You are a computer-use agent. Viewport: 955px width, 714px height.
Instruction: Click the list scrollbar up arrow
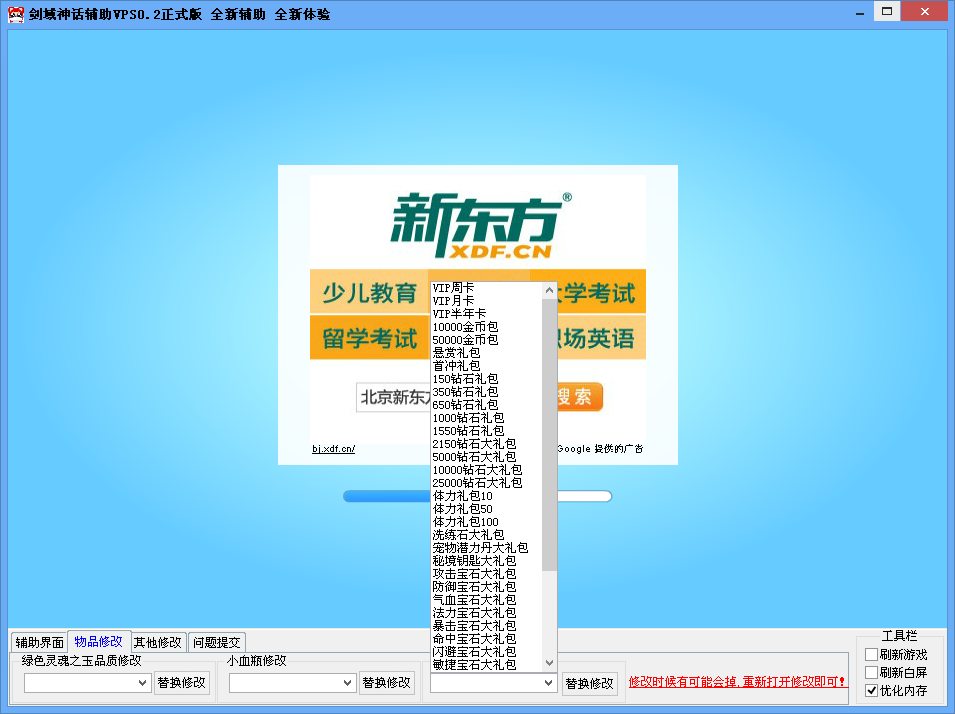[549, 290]
